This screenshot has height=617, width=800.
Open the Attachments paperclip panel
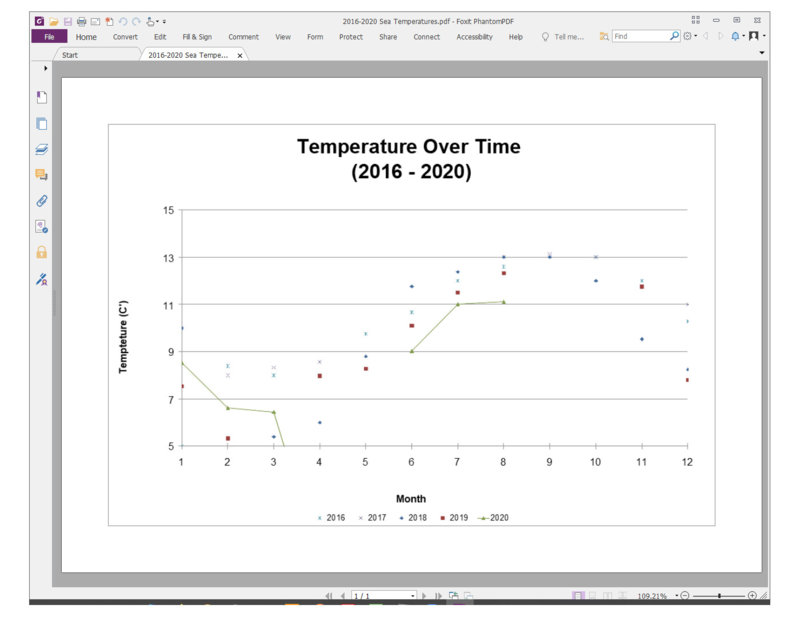42,201
